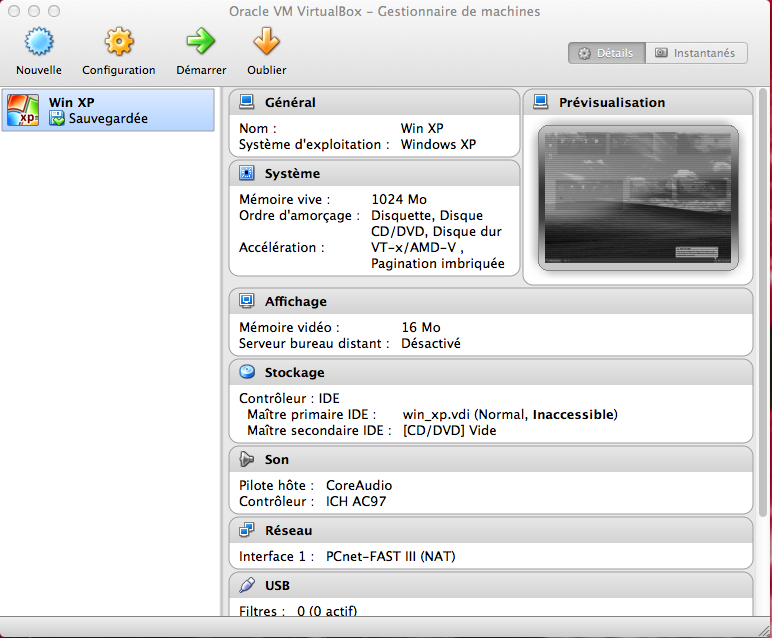Image resolution: width=772 pixels, height=638 pixels.
Task: Click the Windows XP logo icon
Action: [x=23, y=110]
